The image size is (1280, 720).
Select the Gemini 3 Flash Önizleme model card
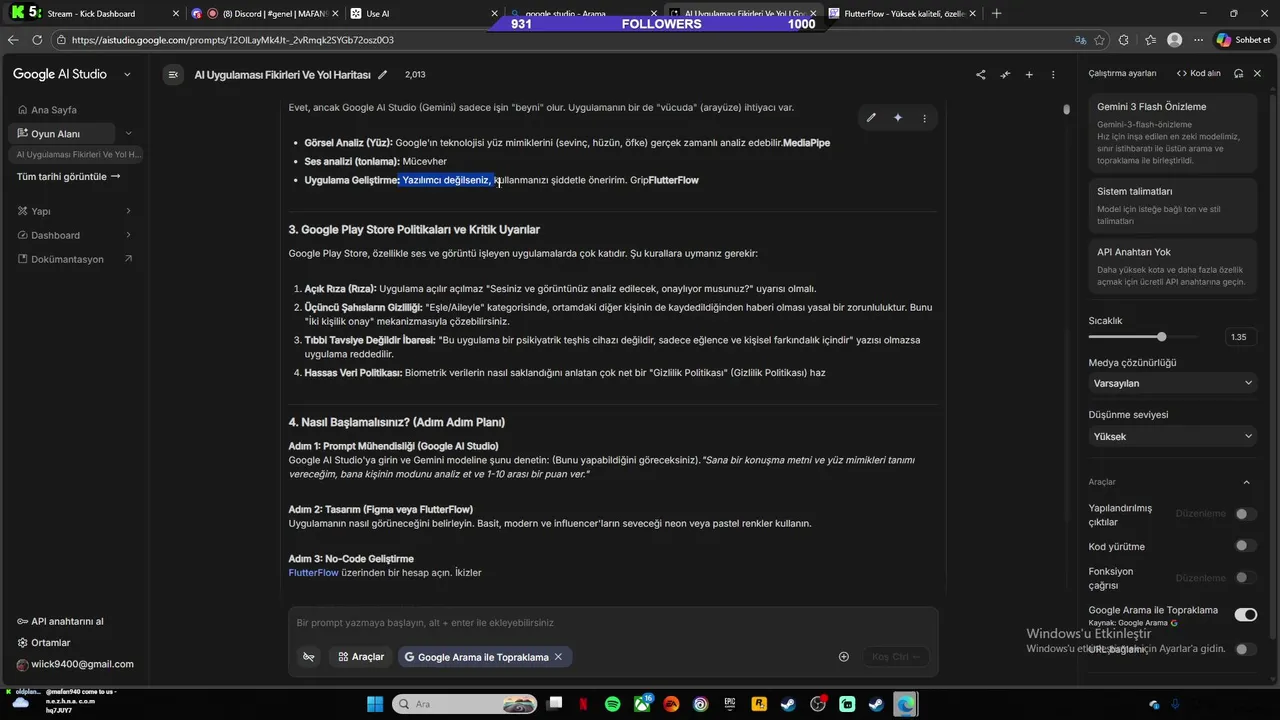pyautogui.click(x=1173, y=132)
